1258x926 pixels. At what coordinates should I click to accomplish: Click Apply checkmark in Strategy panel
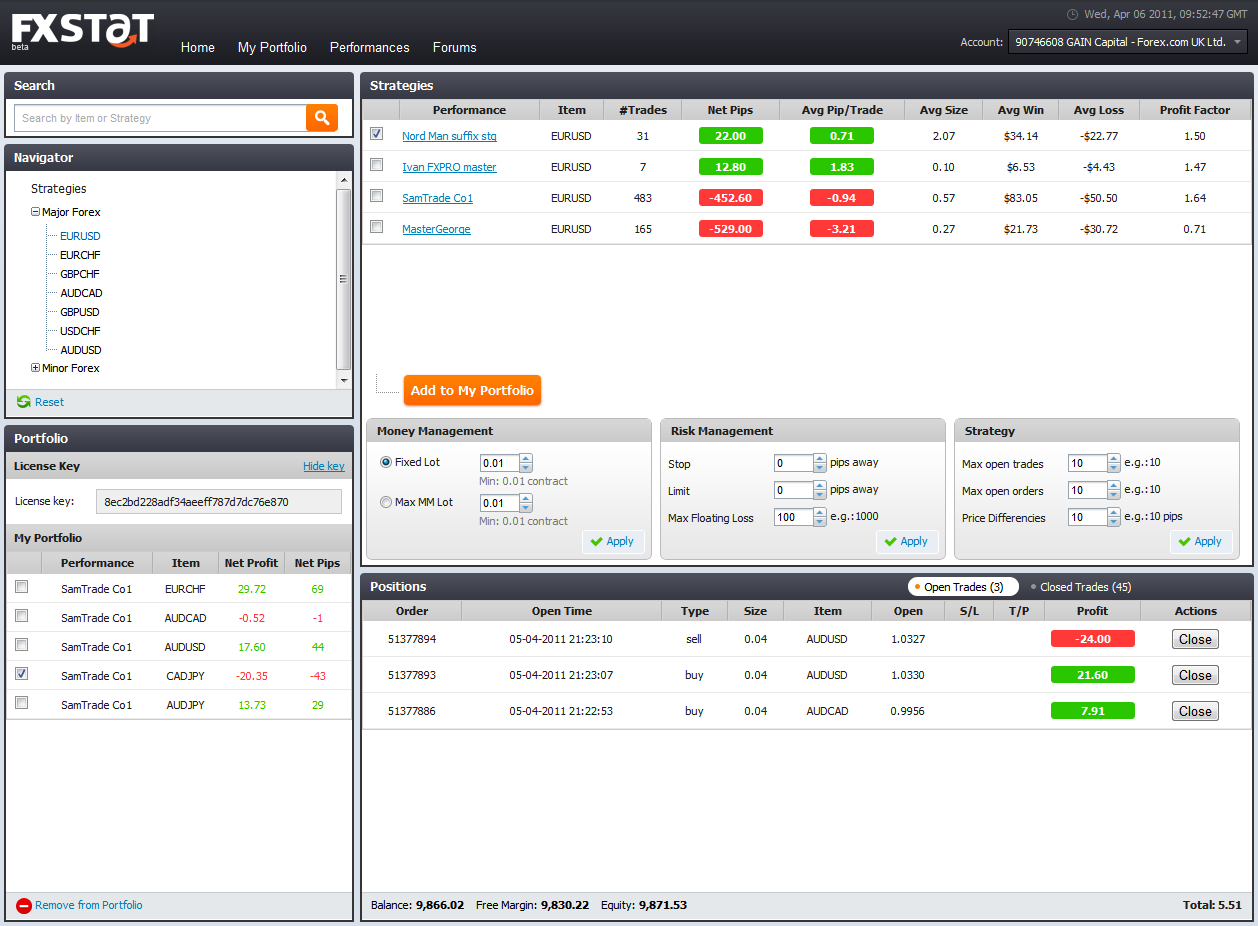click(x=1185, y=542)
